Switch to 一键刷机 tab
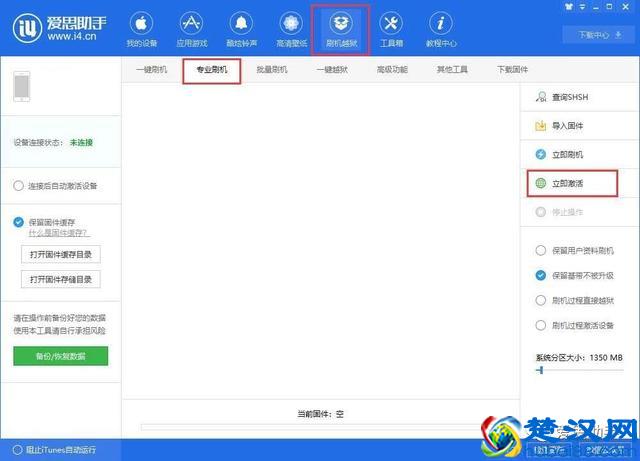This screenshot has width=640, height=461. click(151, 70)
